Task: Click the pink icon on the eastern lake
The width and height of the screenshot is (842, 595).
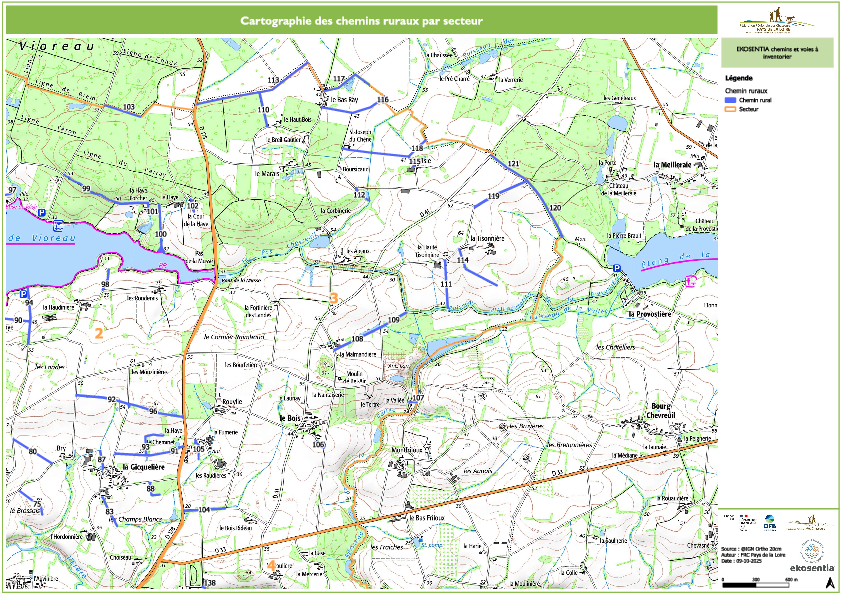Action: [691, 281]
